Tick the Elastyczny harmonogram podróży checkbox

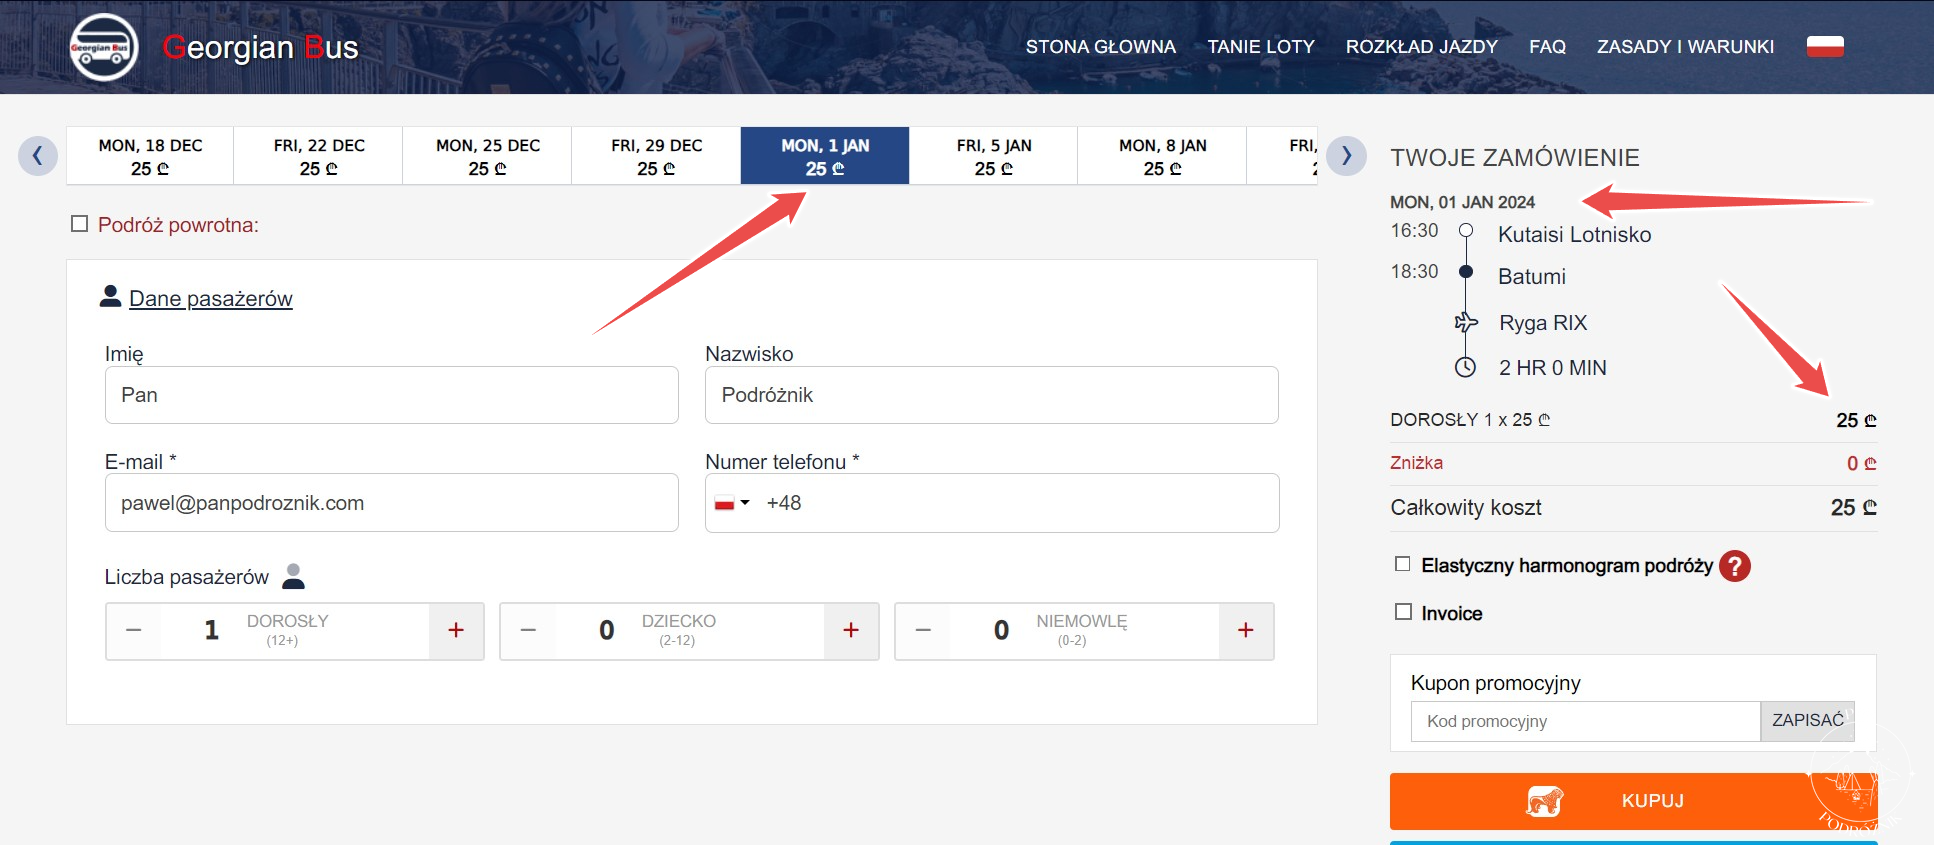[1403, 564]
